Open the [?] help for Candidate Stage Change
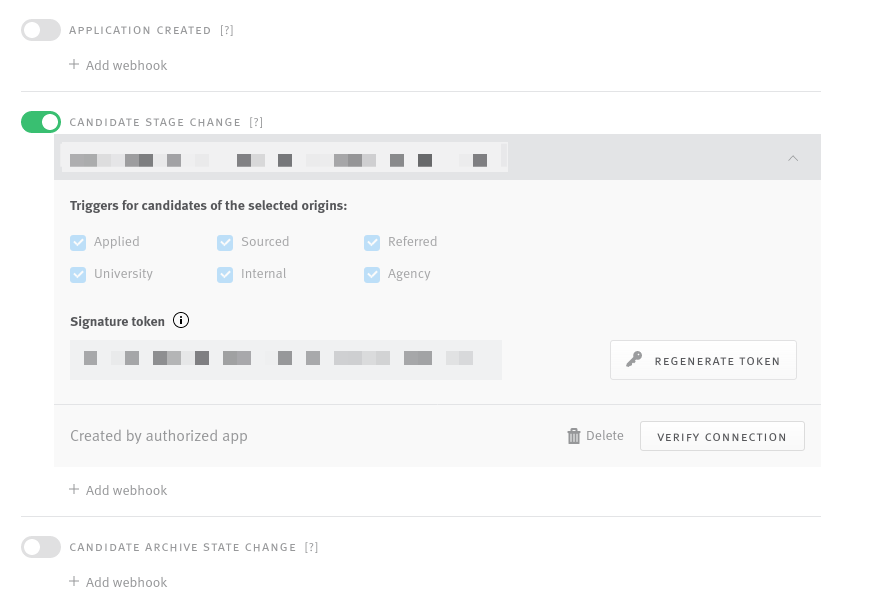The width and height of the screenshot is (891, 603). click(256, 123)
